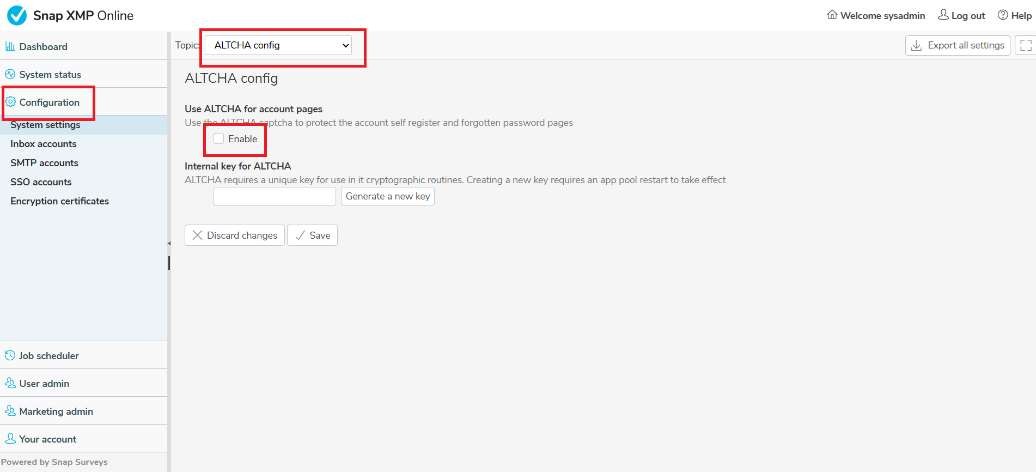Open SMTP accounts page

pos(44,163)
